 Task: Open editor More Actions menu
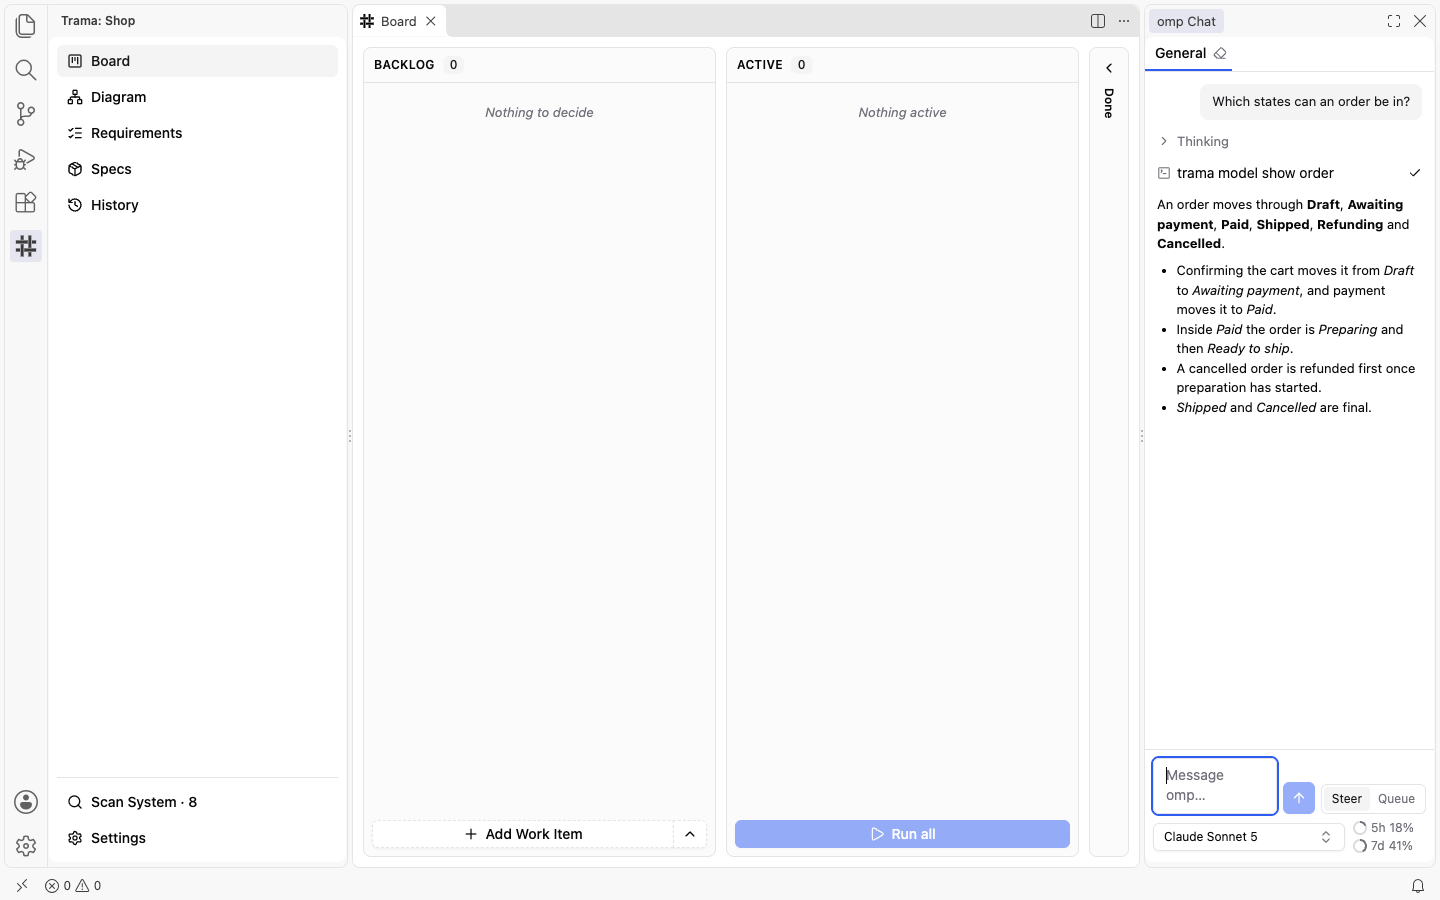point(1124,21)
